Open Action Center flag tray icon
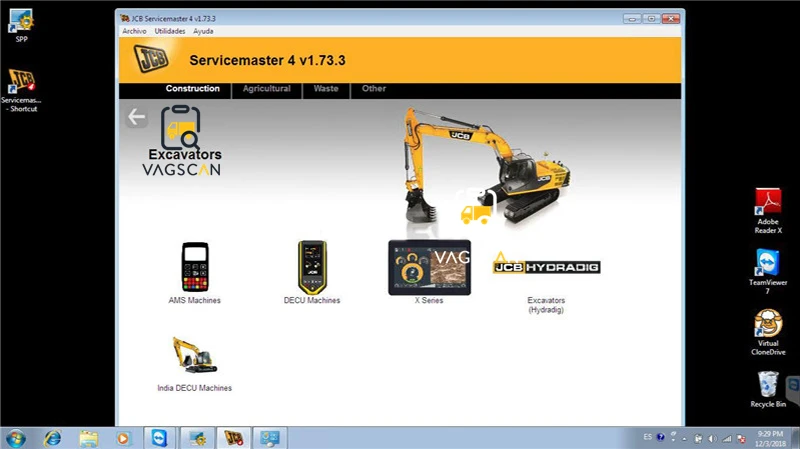This screenshot has height=449, width=800. coord(742,439)
